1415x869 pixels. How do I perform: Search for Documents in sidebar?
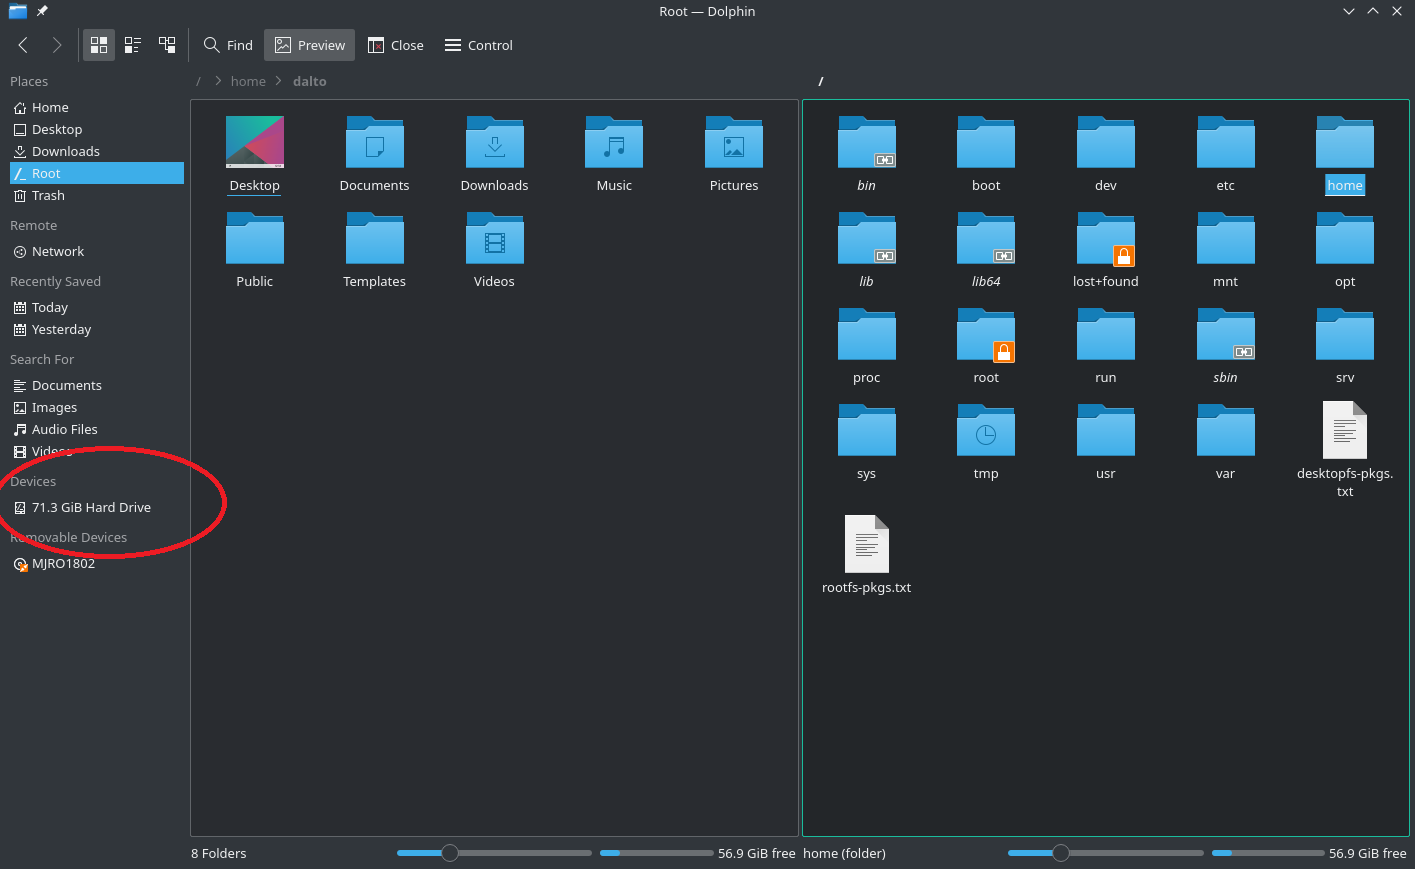(97, 385)
